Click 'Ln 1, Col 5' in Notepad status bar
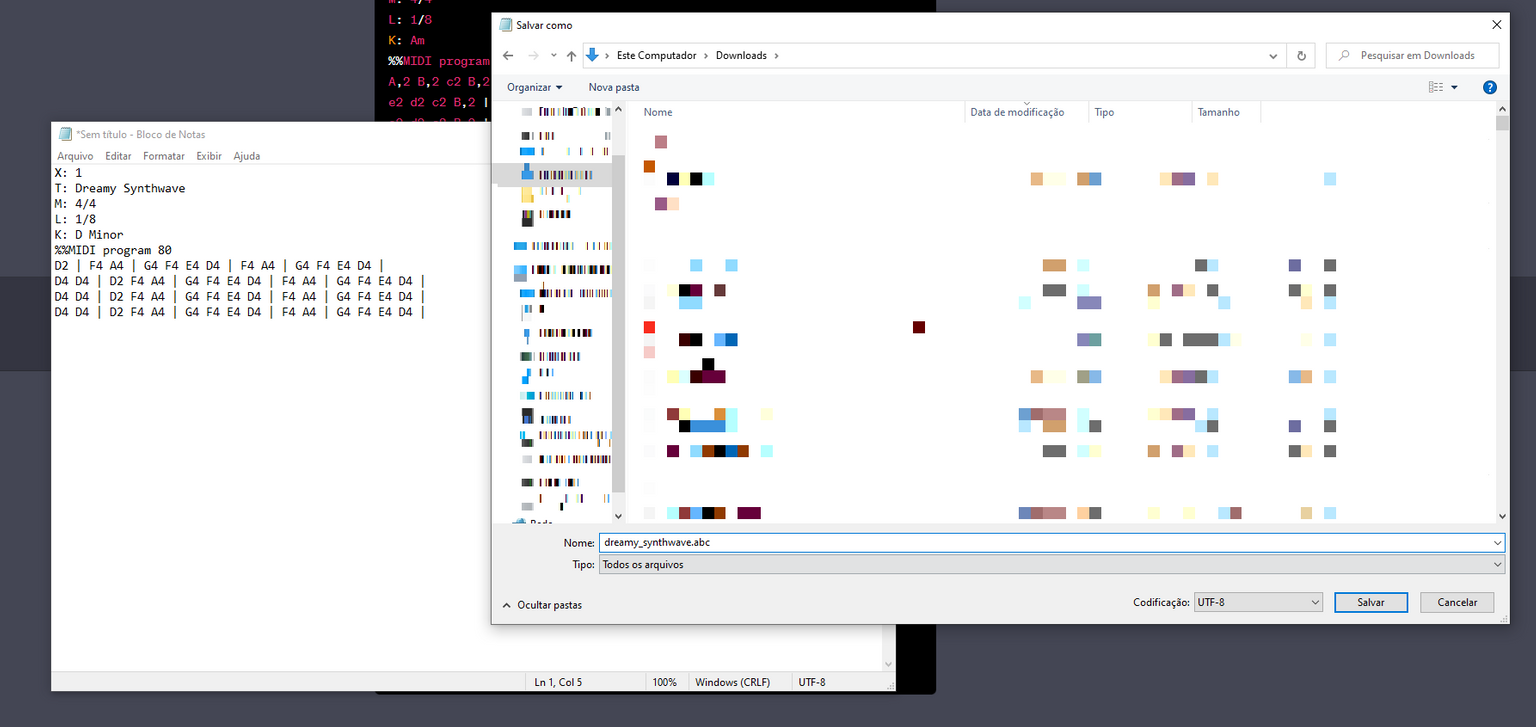Screen dimensions: 1536x727 (558, 682)
